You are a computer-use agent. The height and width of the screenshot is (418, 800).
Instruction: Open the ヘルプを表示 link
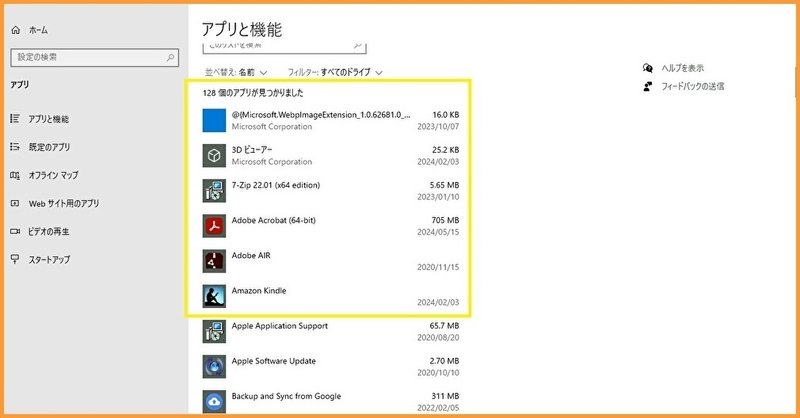[x=683, y=68]
